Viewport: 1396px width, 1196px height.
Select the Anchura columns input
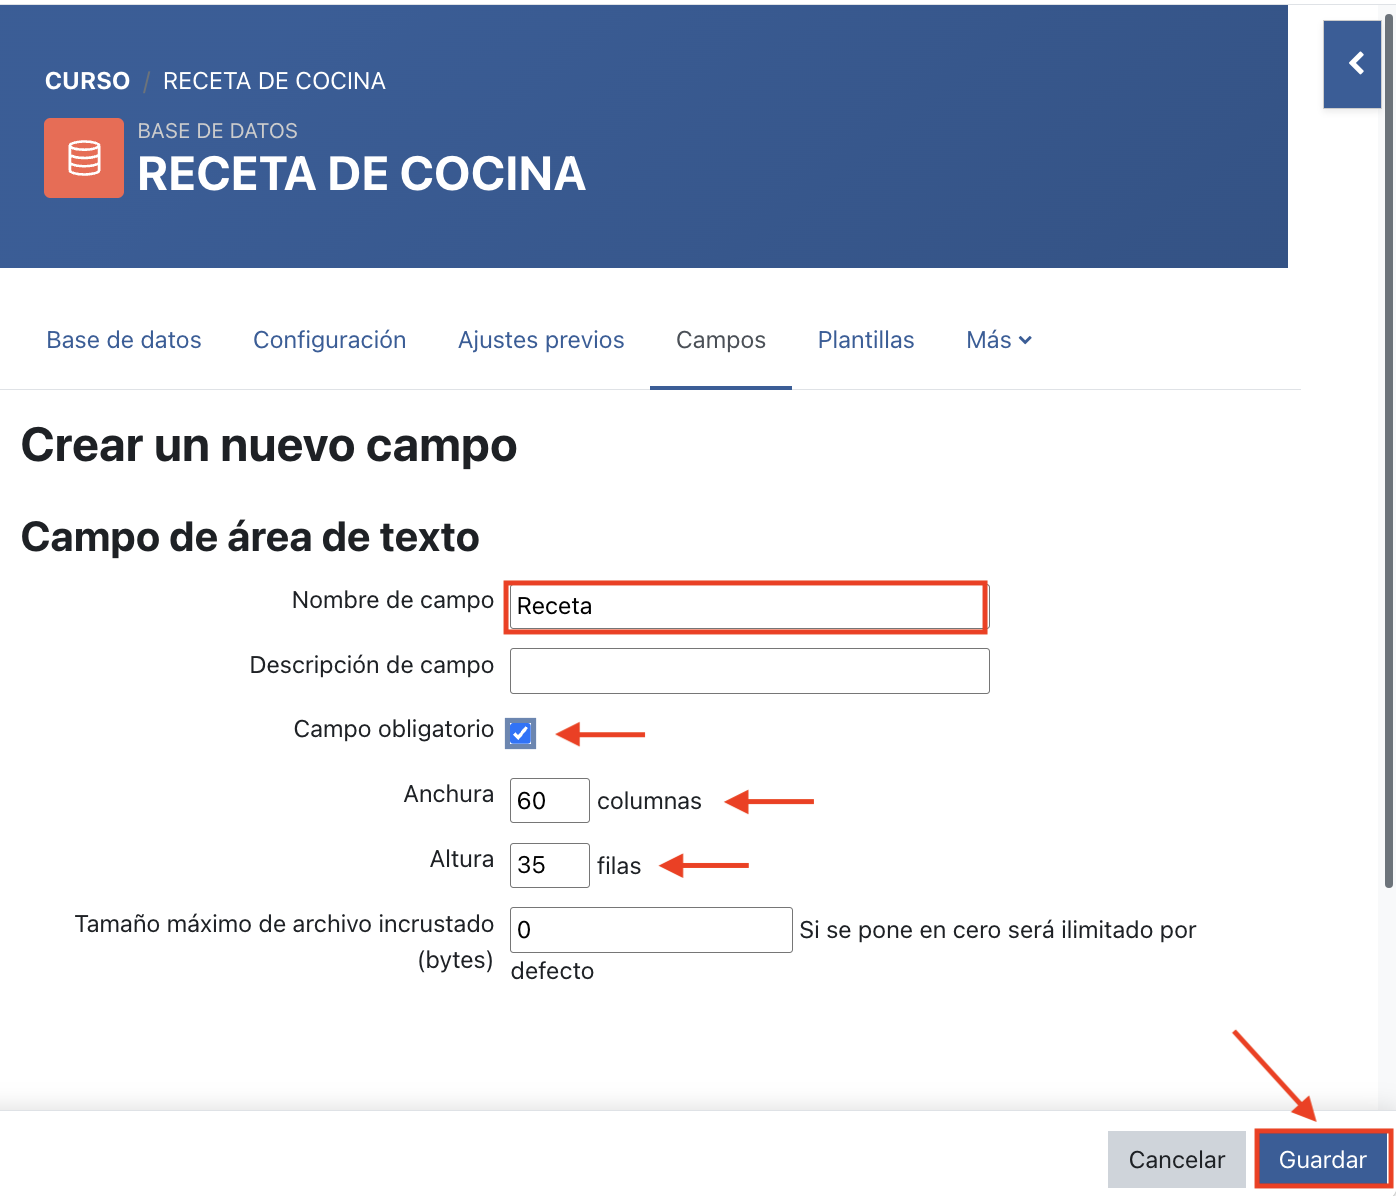550,800
